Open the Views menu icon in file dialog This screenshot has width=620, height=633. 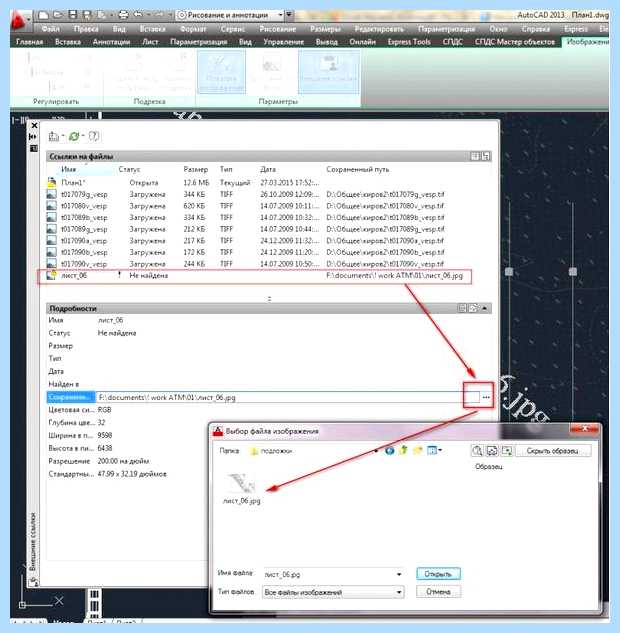(x=434, y=451)
